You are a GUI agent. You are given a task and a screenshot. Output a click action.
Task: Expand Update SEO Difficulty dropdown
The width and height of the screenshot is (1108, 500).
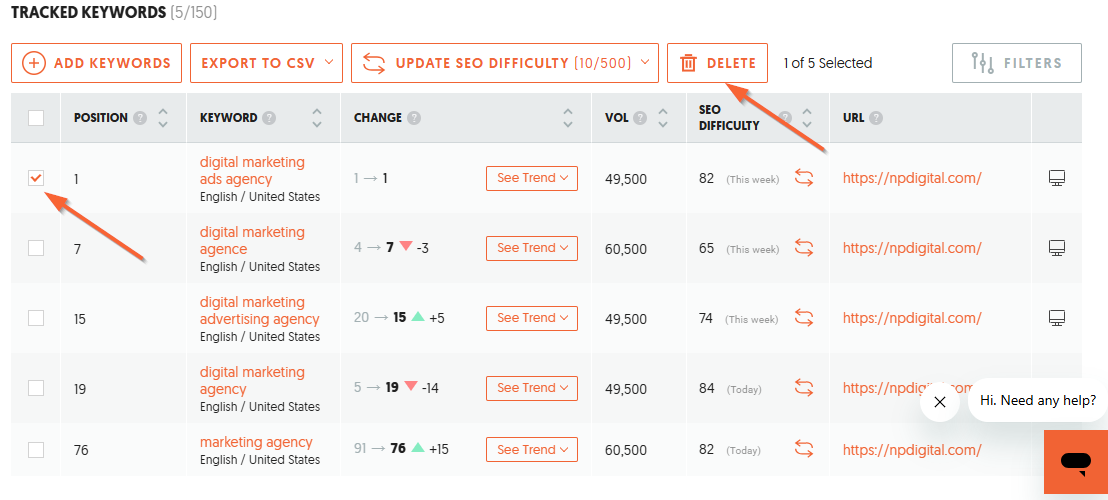point(505,63)
